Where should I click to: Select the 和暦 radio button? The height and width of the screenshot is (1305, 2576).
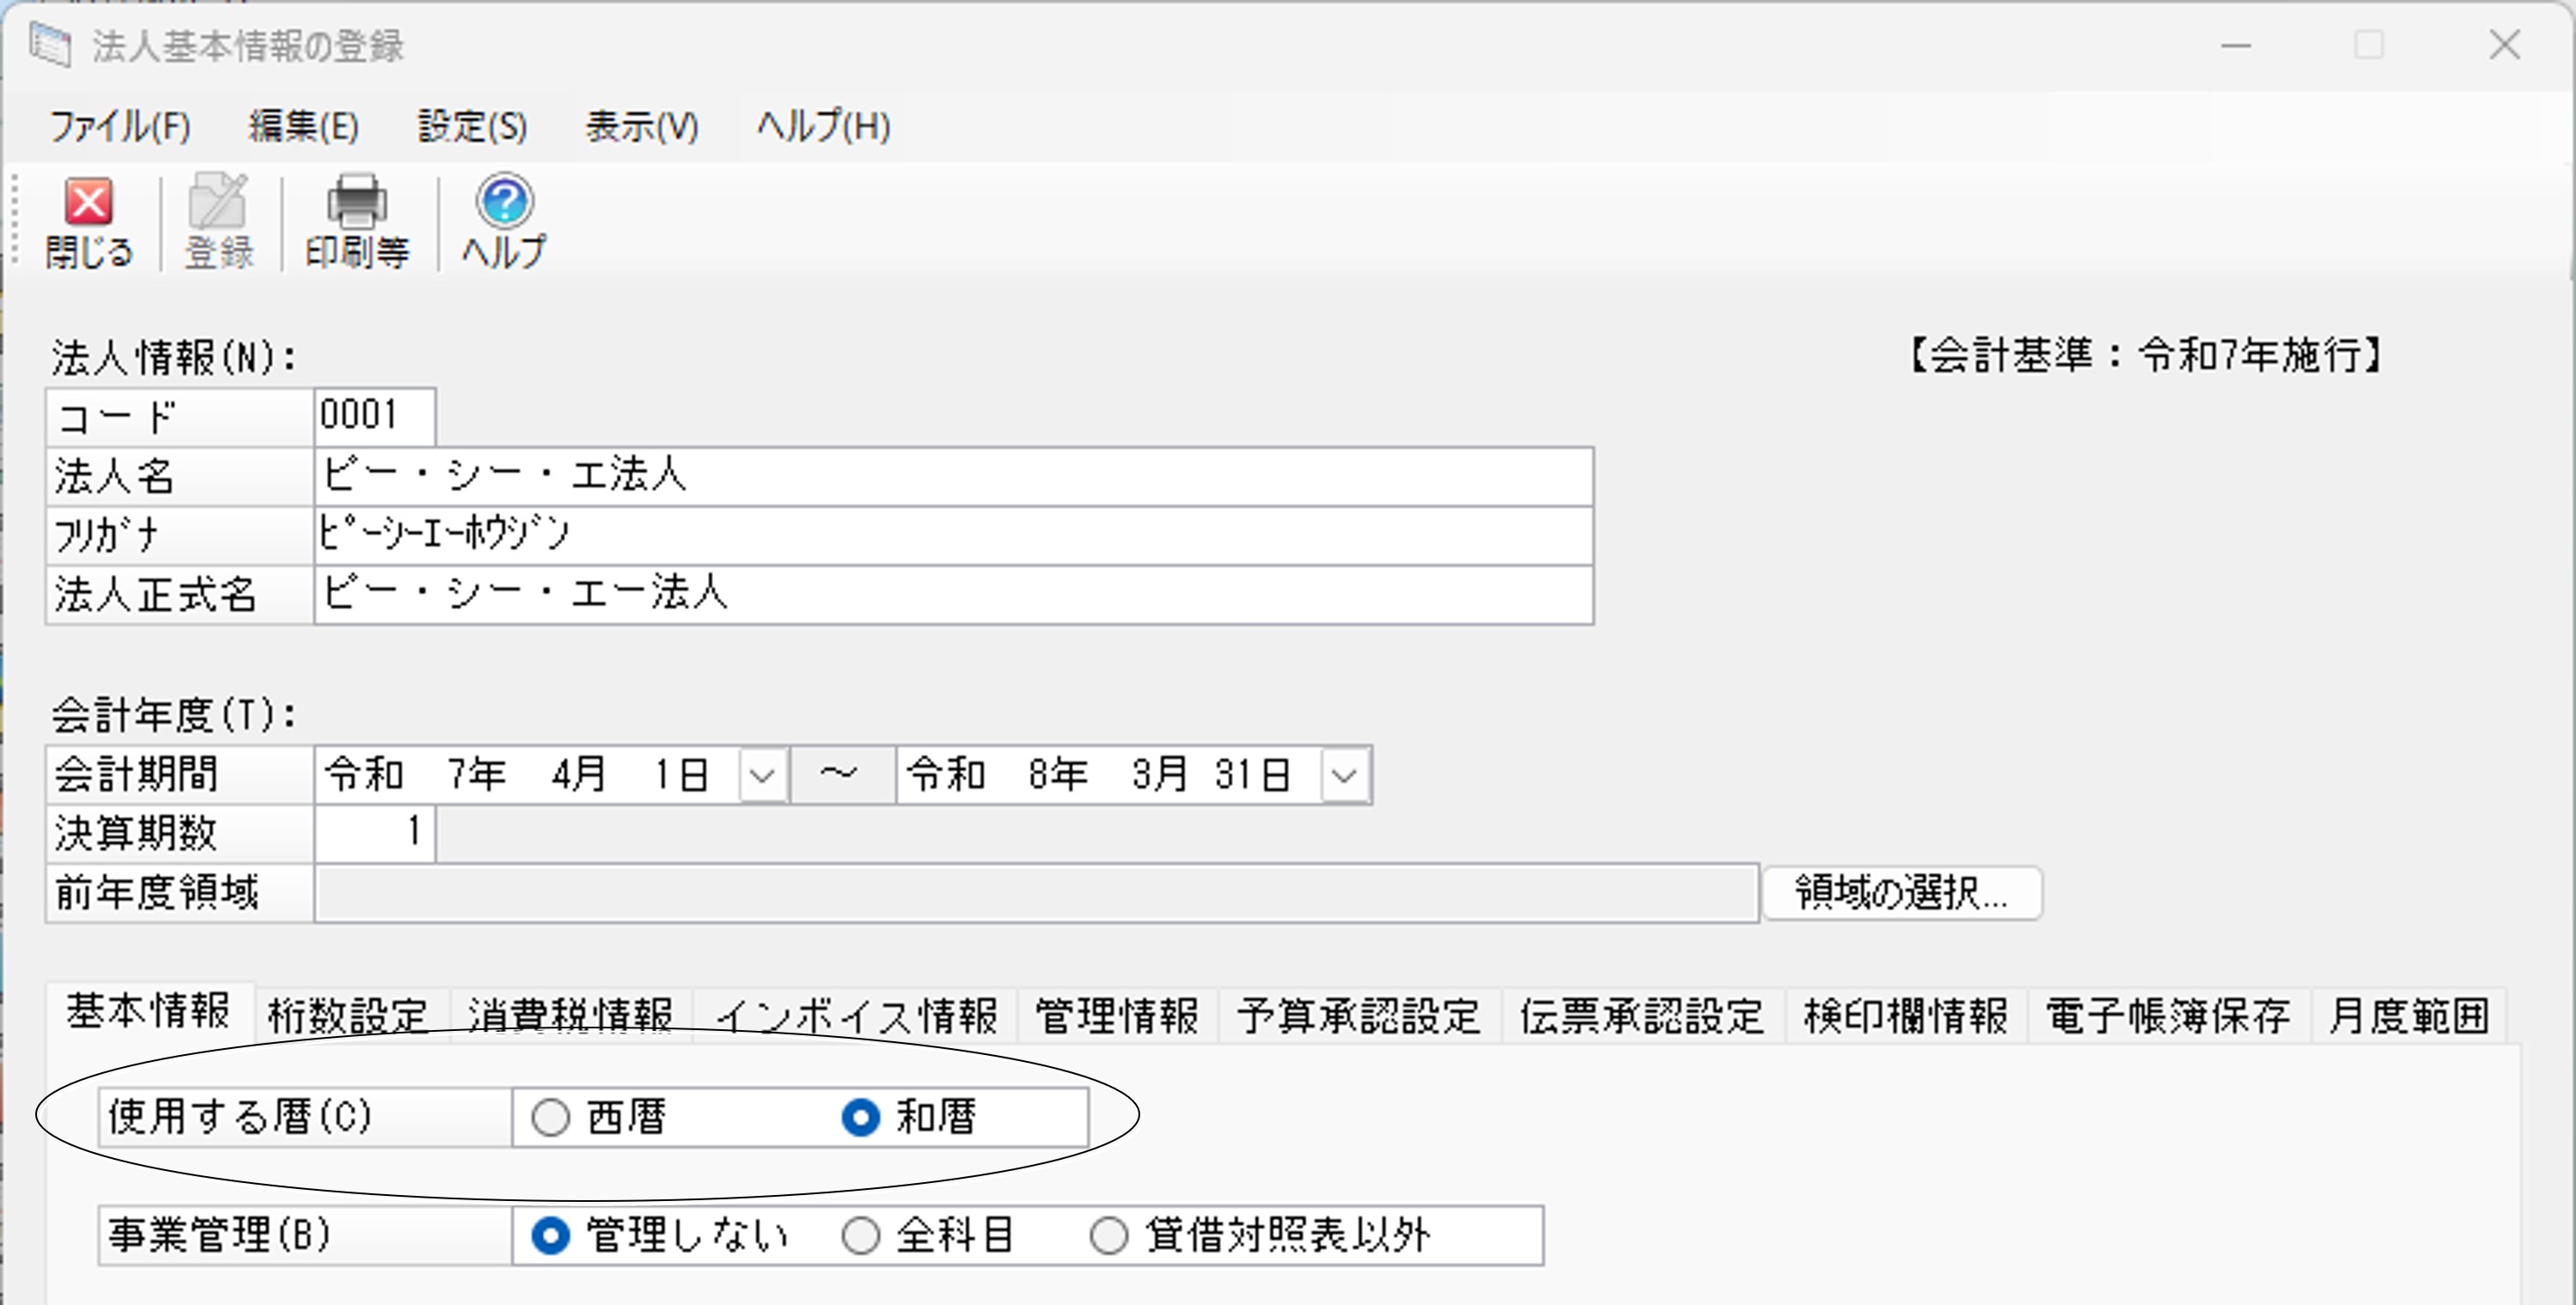tap(860, 1117)
